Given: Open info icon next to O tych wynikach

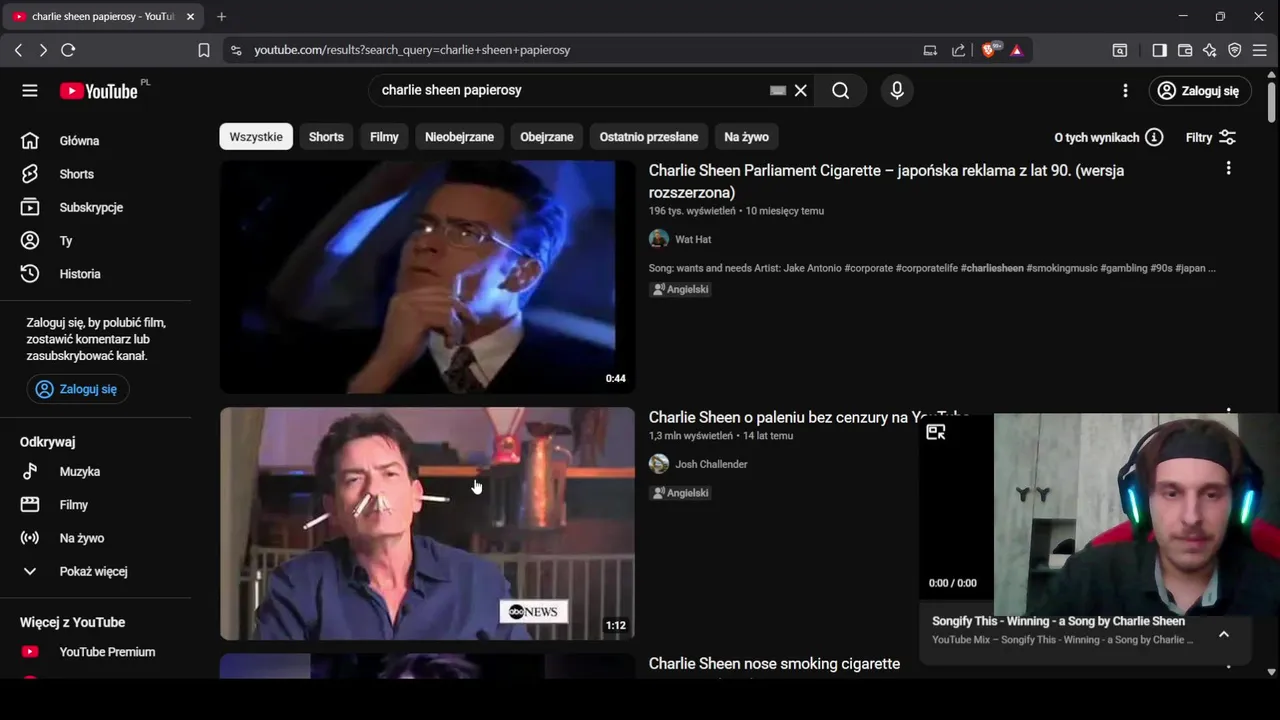Looking at the screenshot, I should pos(1154,137).
